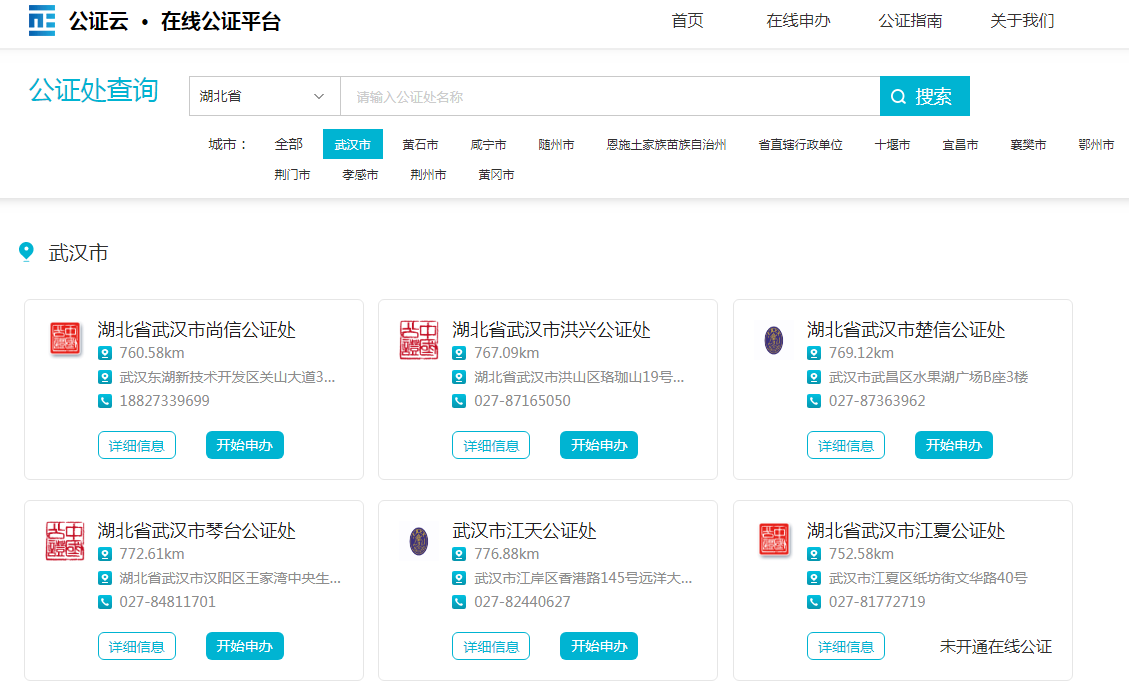
Task: Click the red seal logo of 尚信公证处
Action: tap(65, 339)
